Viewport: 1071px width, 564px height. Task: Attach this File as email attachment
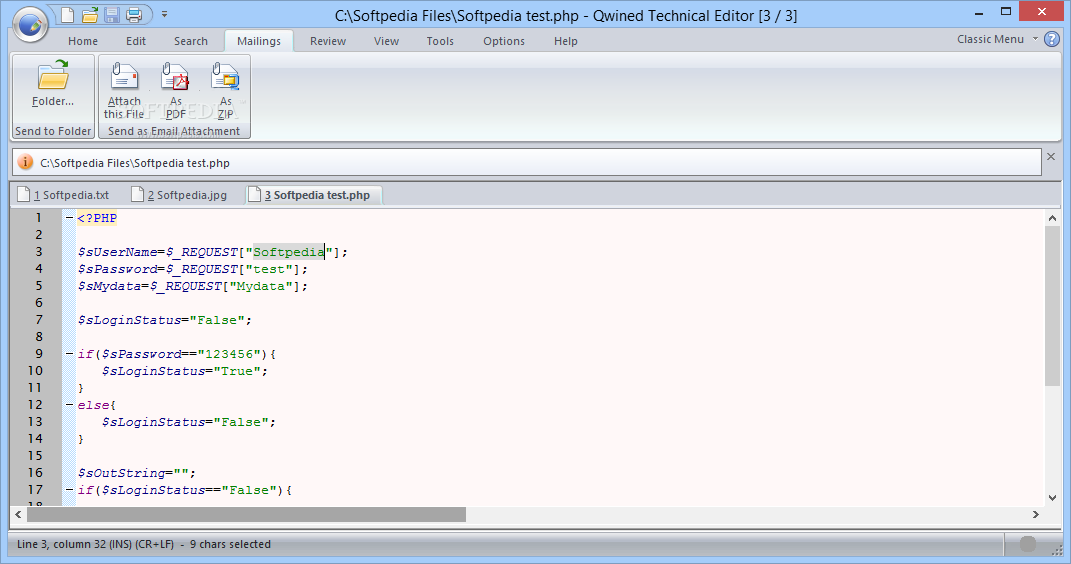click(x=124, y=91)
